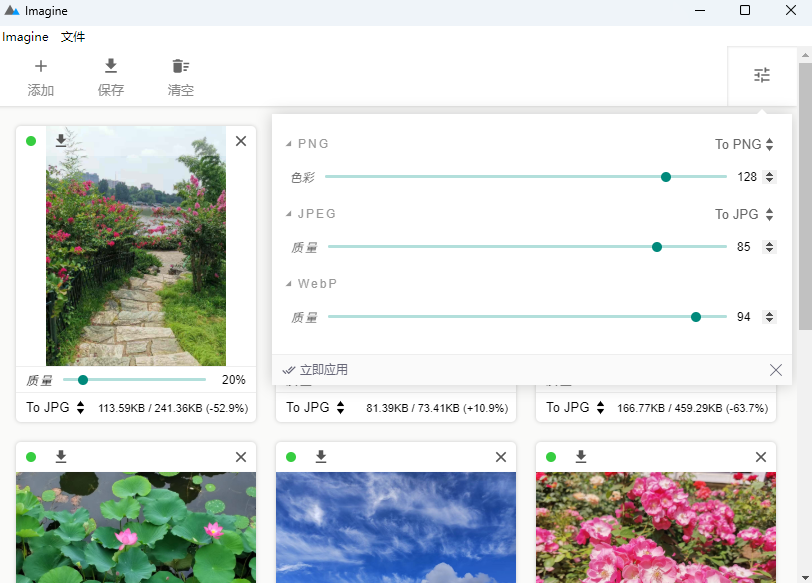Collapse the PNG settings section
The image size is (812, 583).
click(291, 143)
